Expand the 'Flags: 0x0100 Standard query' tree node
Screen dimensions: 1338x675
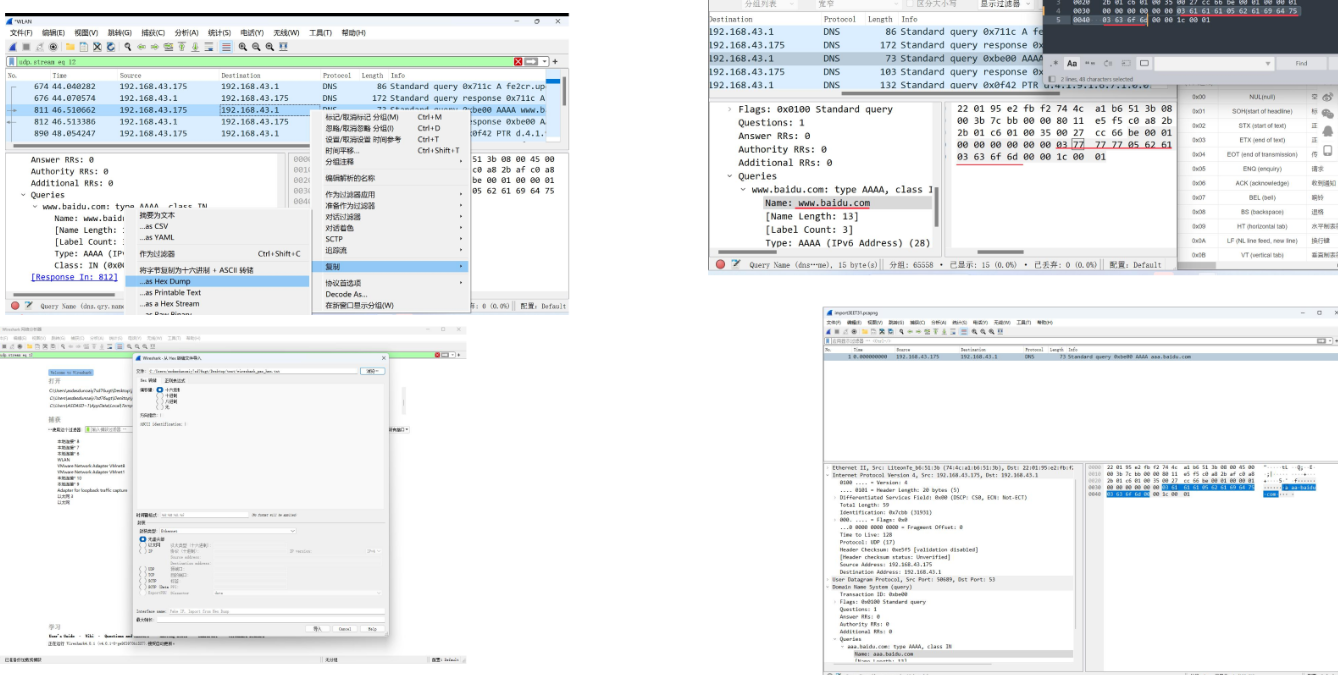(731, 109)
